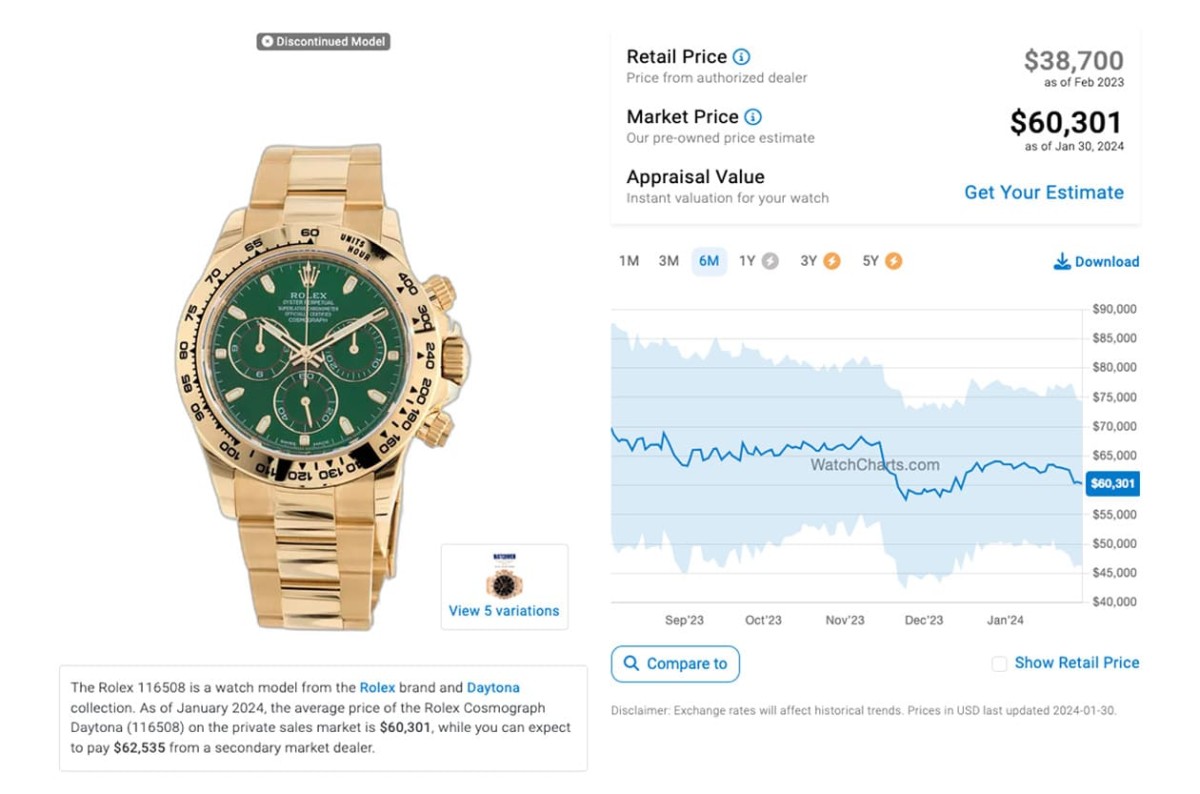The image size is (1200, 794).
Task: Click the magnifier icon in Compare to
Action: [x=631, y=664]
